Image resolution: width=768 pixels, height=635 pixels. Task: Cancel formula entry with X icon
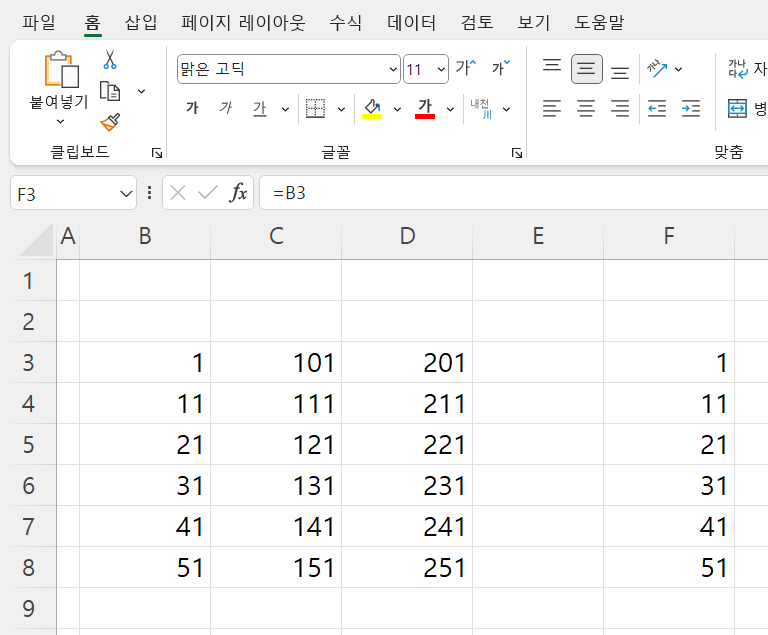[x=178, y=193]
